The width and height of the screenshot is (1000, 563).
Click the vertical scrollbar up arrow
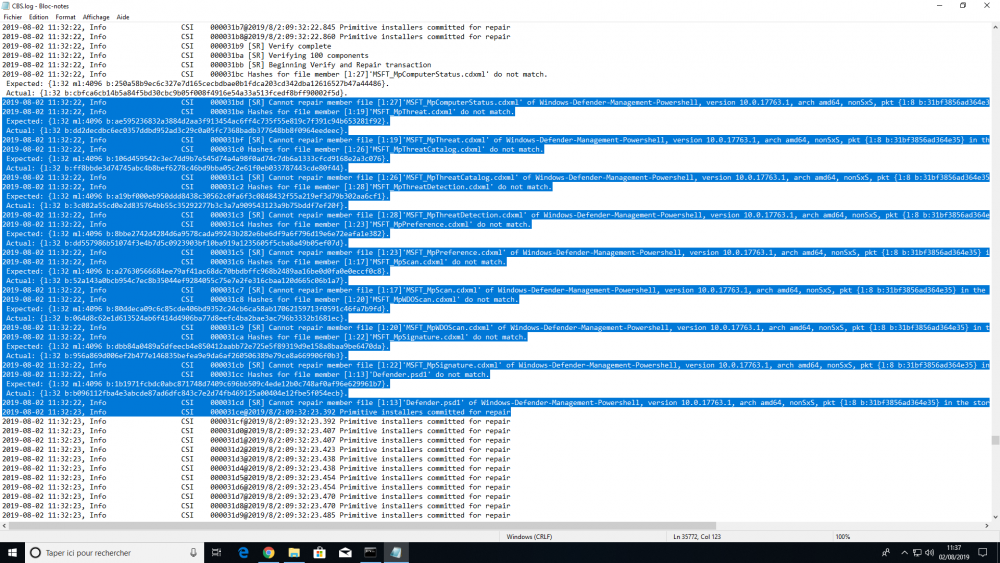[995, 27]
